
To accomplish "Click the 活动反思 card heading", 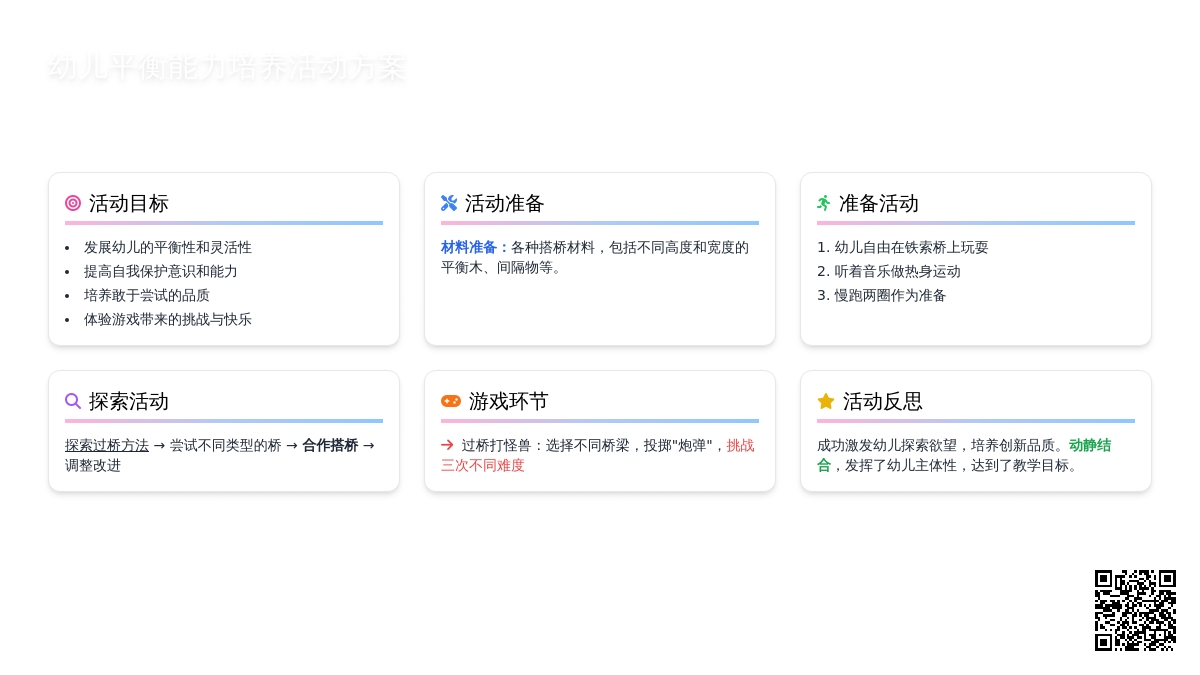I will [883, 401].
